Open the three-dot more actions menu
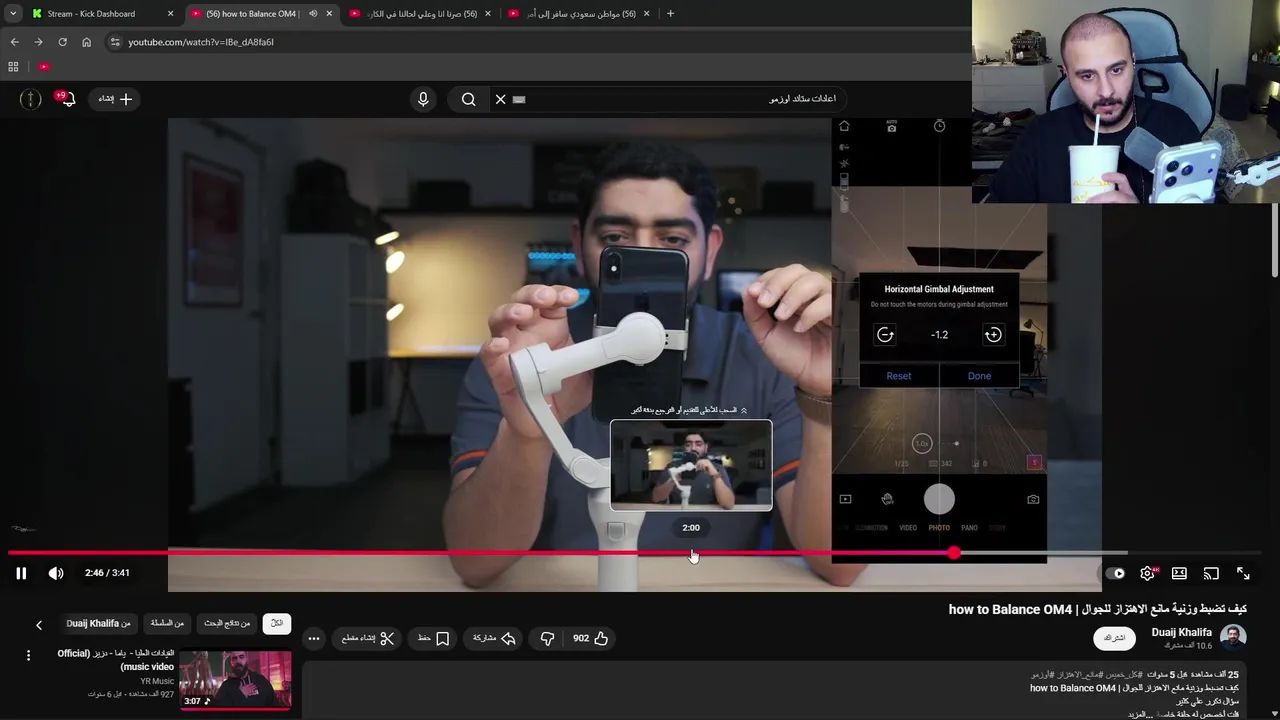The height and width of the screenshot is (720, 1280). 314,638
